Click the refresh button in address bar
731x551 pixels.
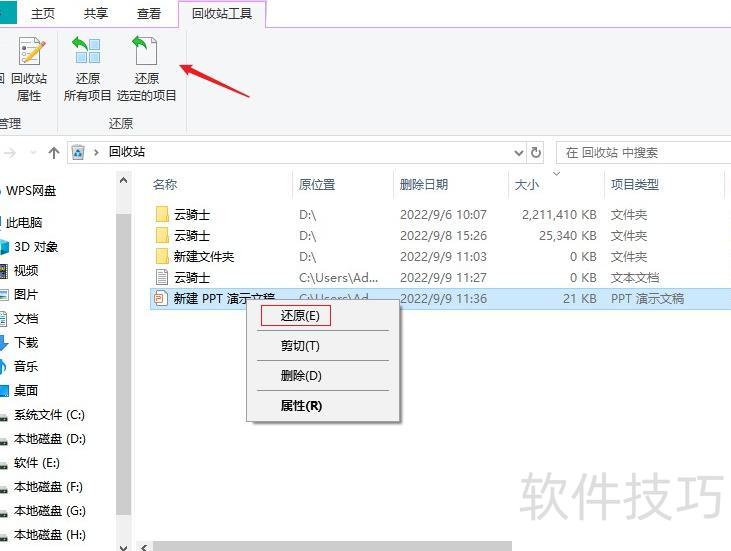[536, 152]
